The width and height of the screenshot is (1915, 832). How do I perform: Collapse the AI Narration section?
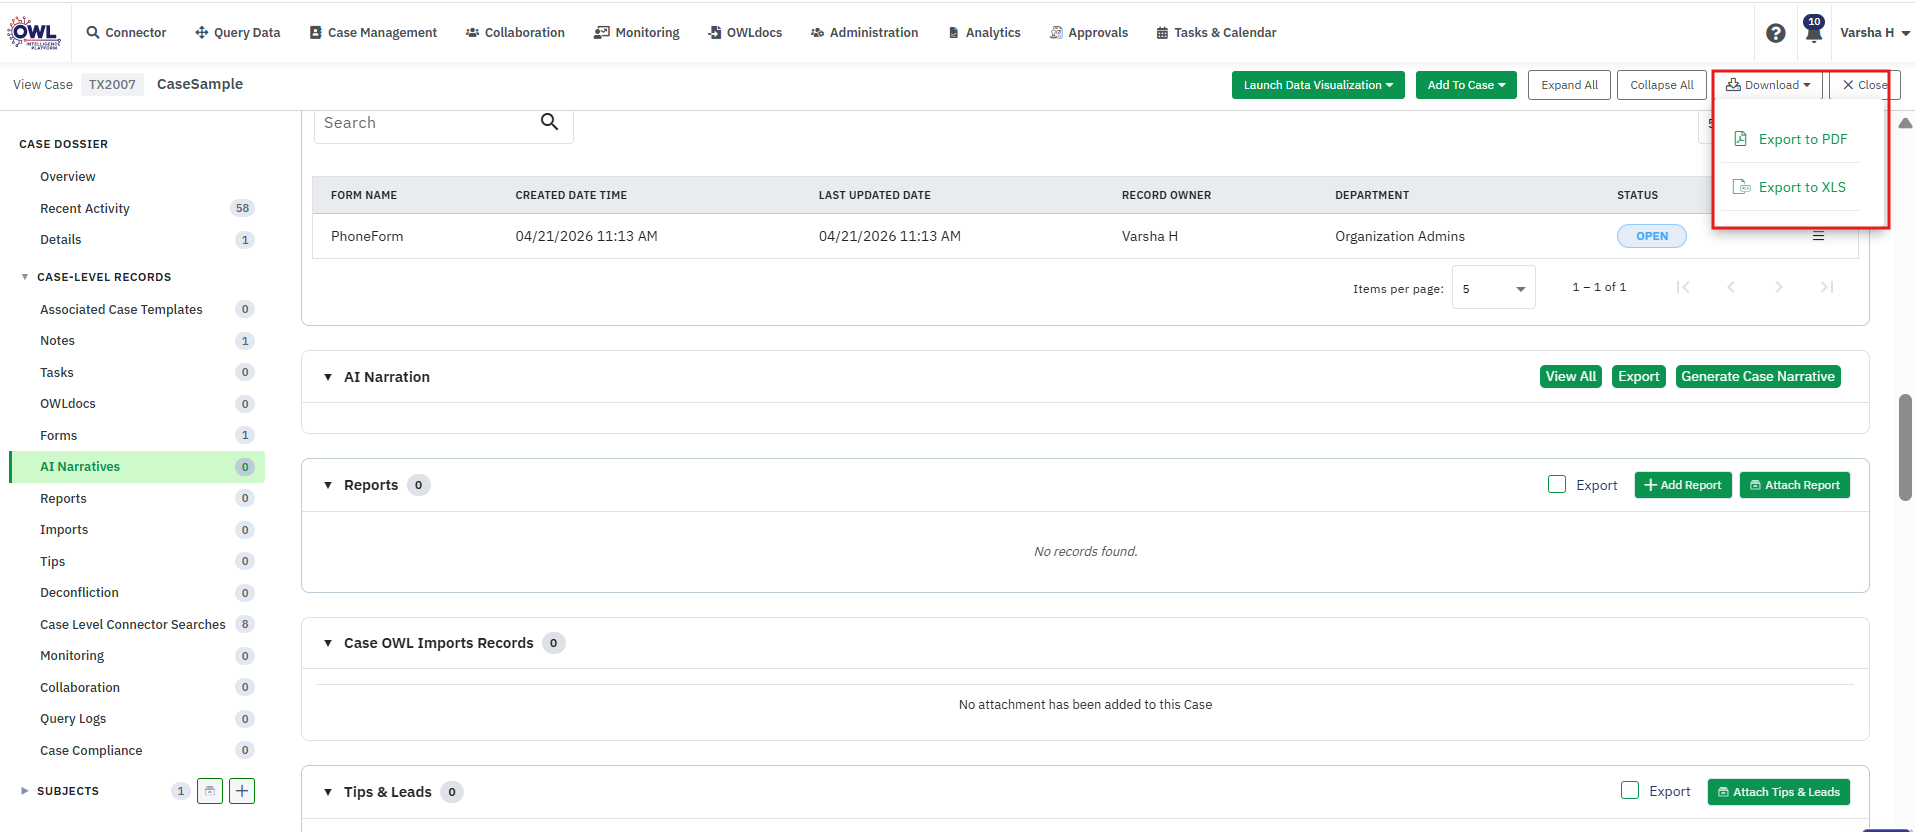328,377
